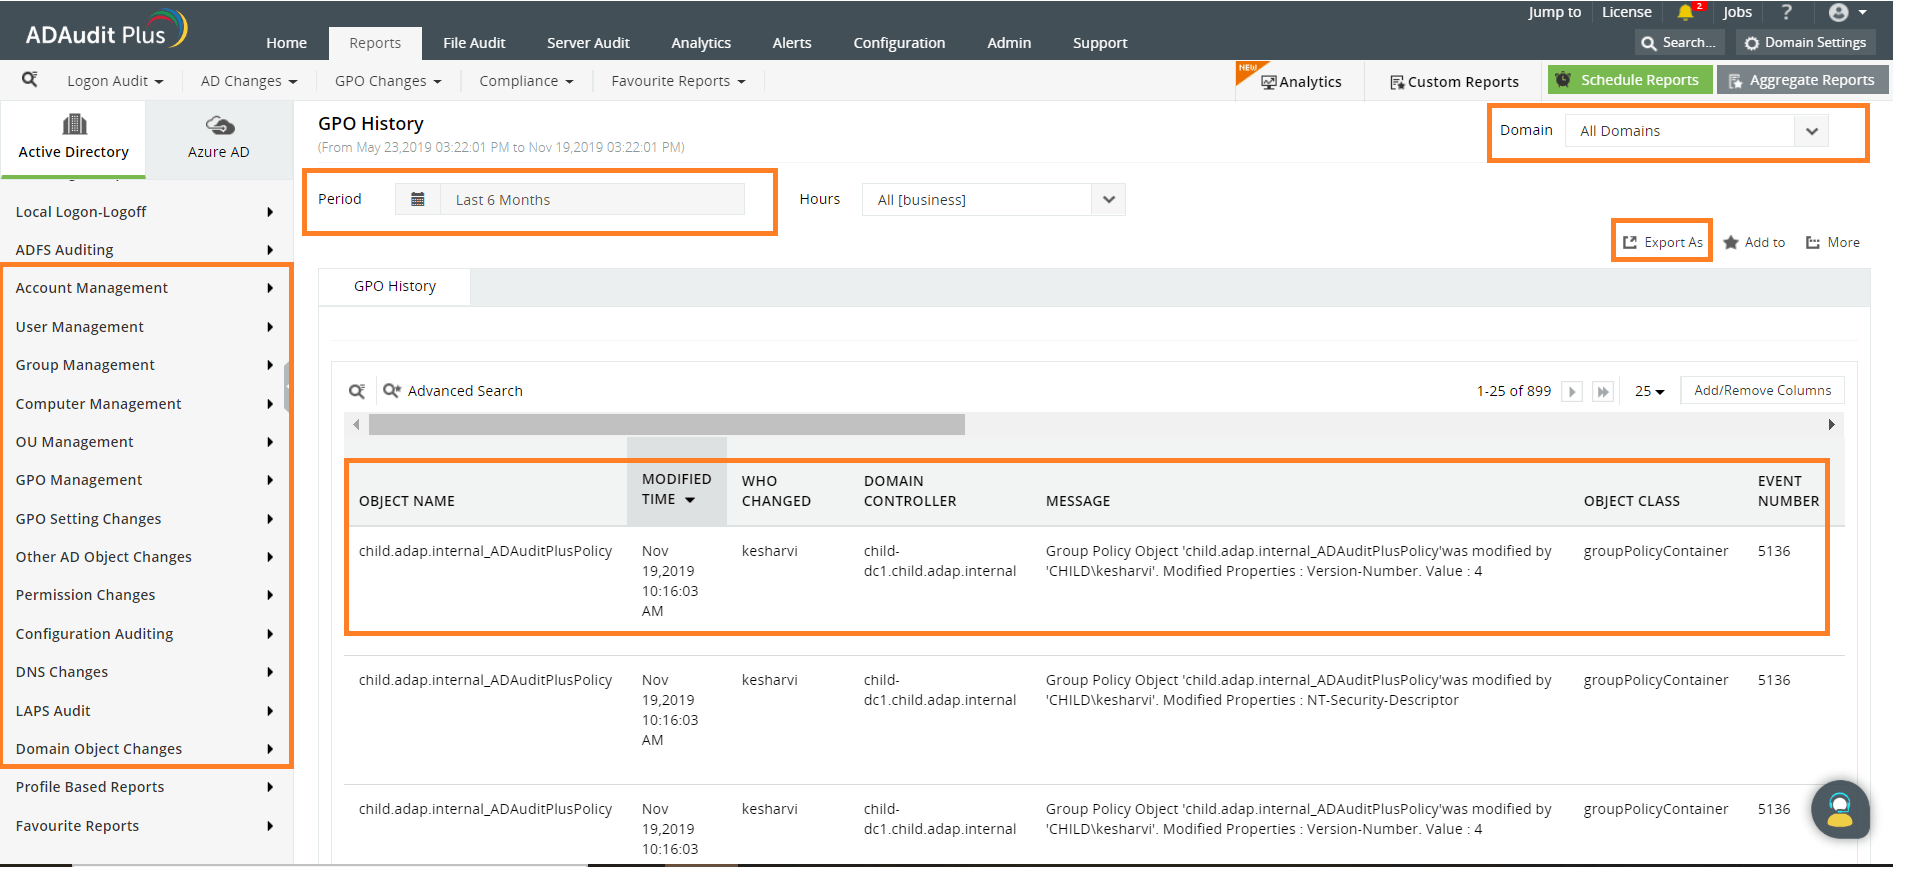
Task: Sort by the Modified Time column header
Action: click(x=676, y=489)
